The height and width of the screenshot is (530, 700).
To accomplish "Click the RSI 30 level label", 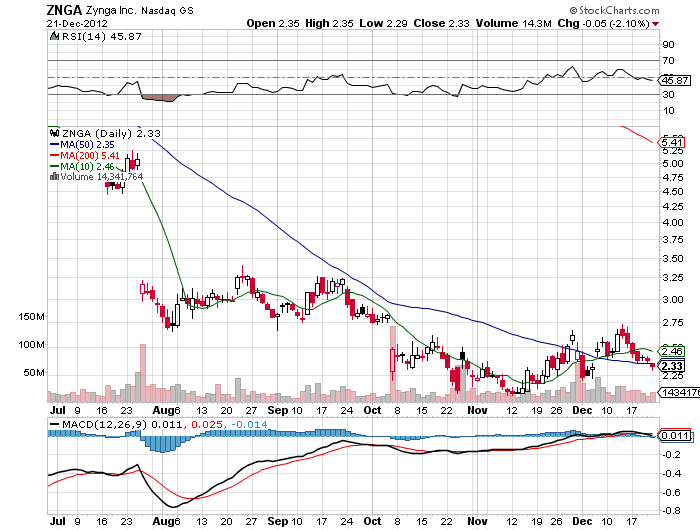I will click(668, 94).
